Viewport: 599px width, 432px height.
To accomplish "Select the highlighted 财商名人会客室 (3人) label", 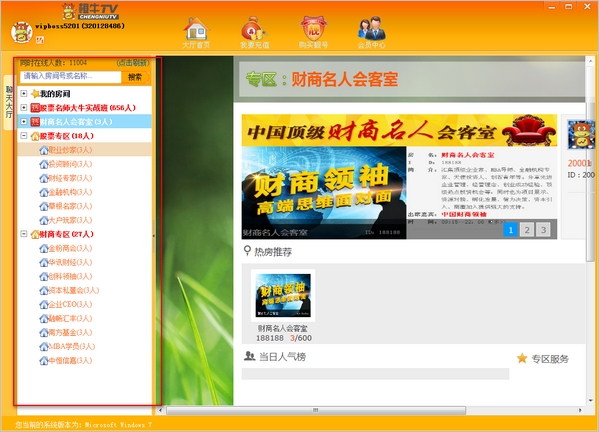I will [x=76, y=122].
